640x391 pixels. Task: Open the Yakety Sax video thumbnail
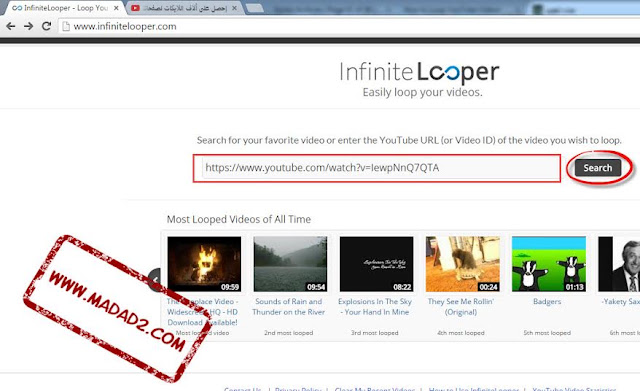(x=619, y=264)
